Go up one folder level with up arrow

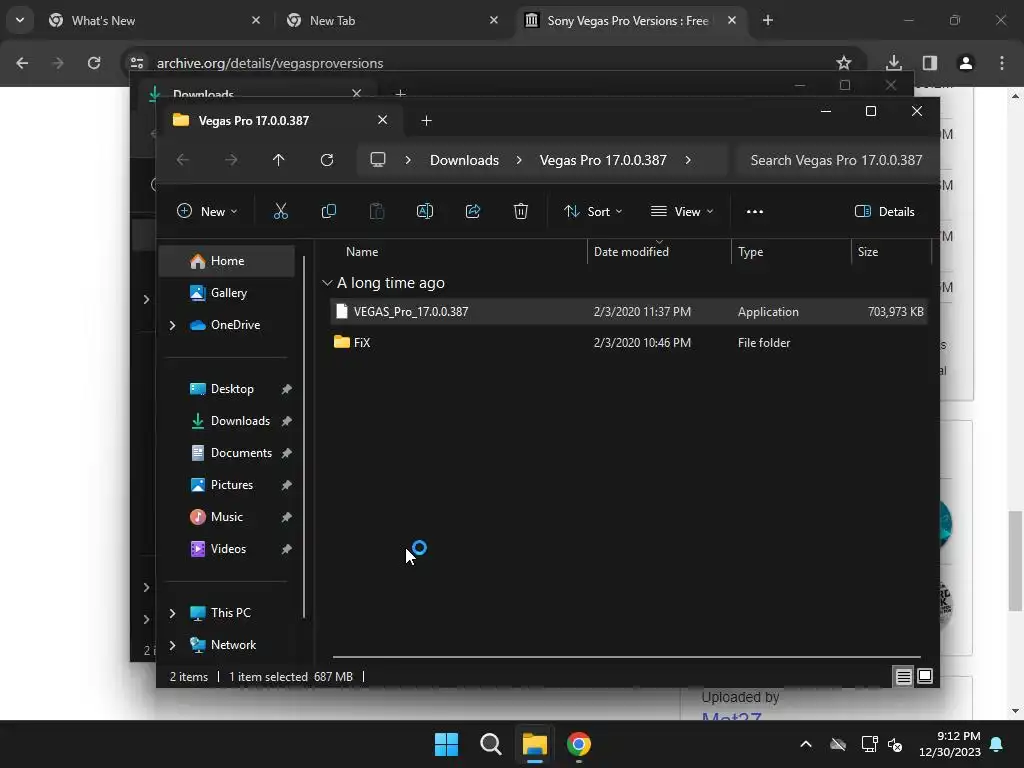[x=278, y=160]
